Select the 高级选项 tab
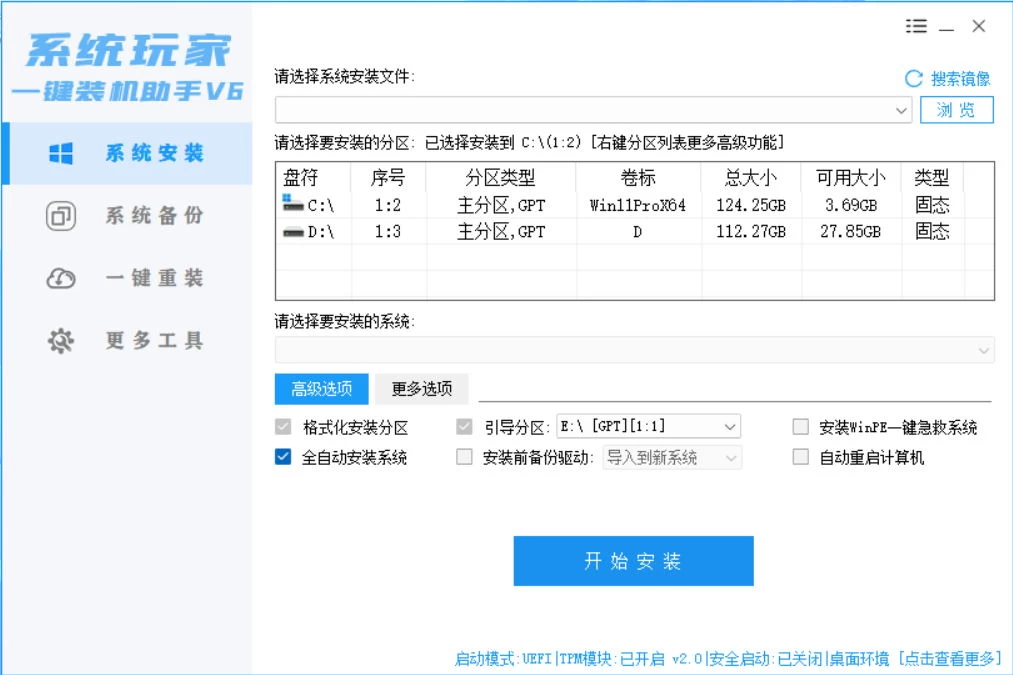 tap(321, 389)
